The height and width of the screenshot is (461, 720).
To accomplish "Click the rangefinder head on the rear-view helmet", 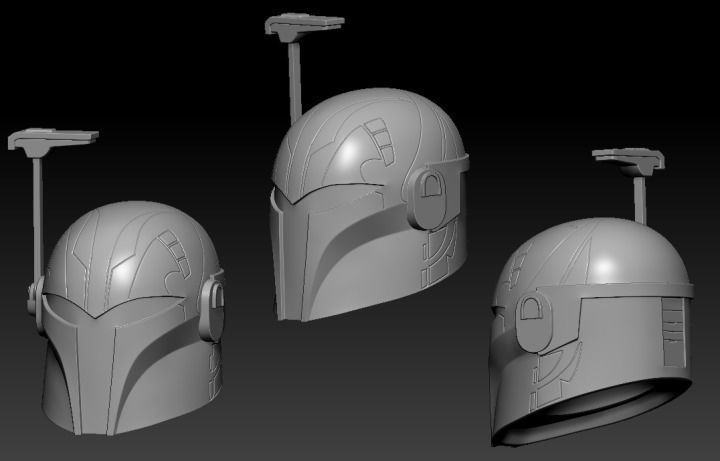I will [x=630, y=162].
